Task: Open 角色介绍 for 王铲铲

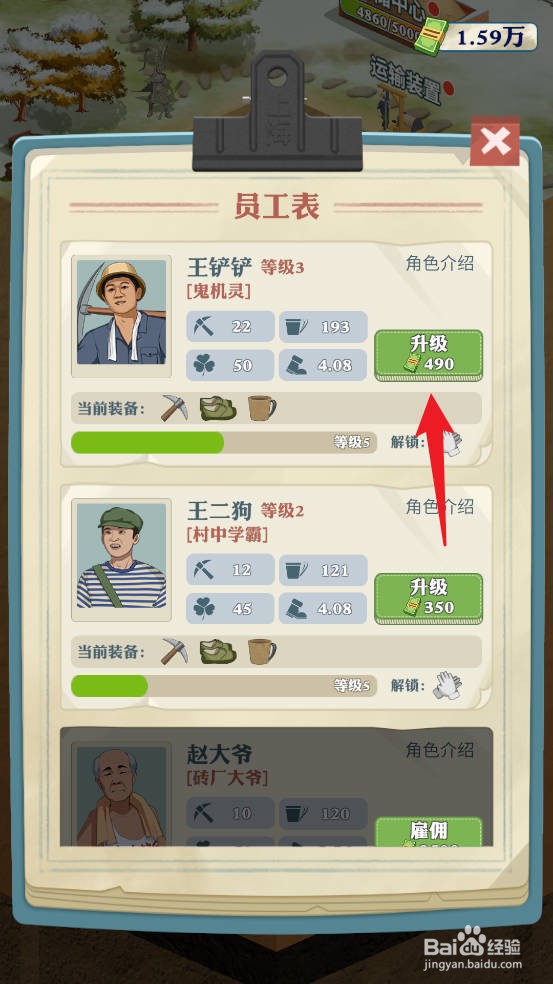Action: pos(439,264)
